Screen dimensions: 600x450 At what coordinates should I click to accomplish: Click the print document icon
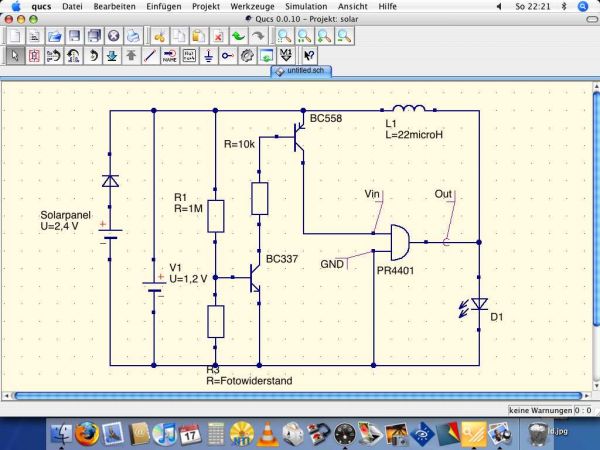click(133, 36)
